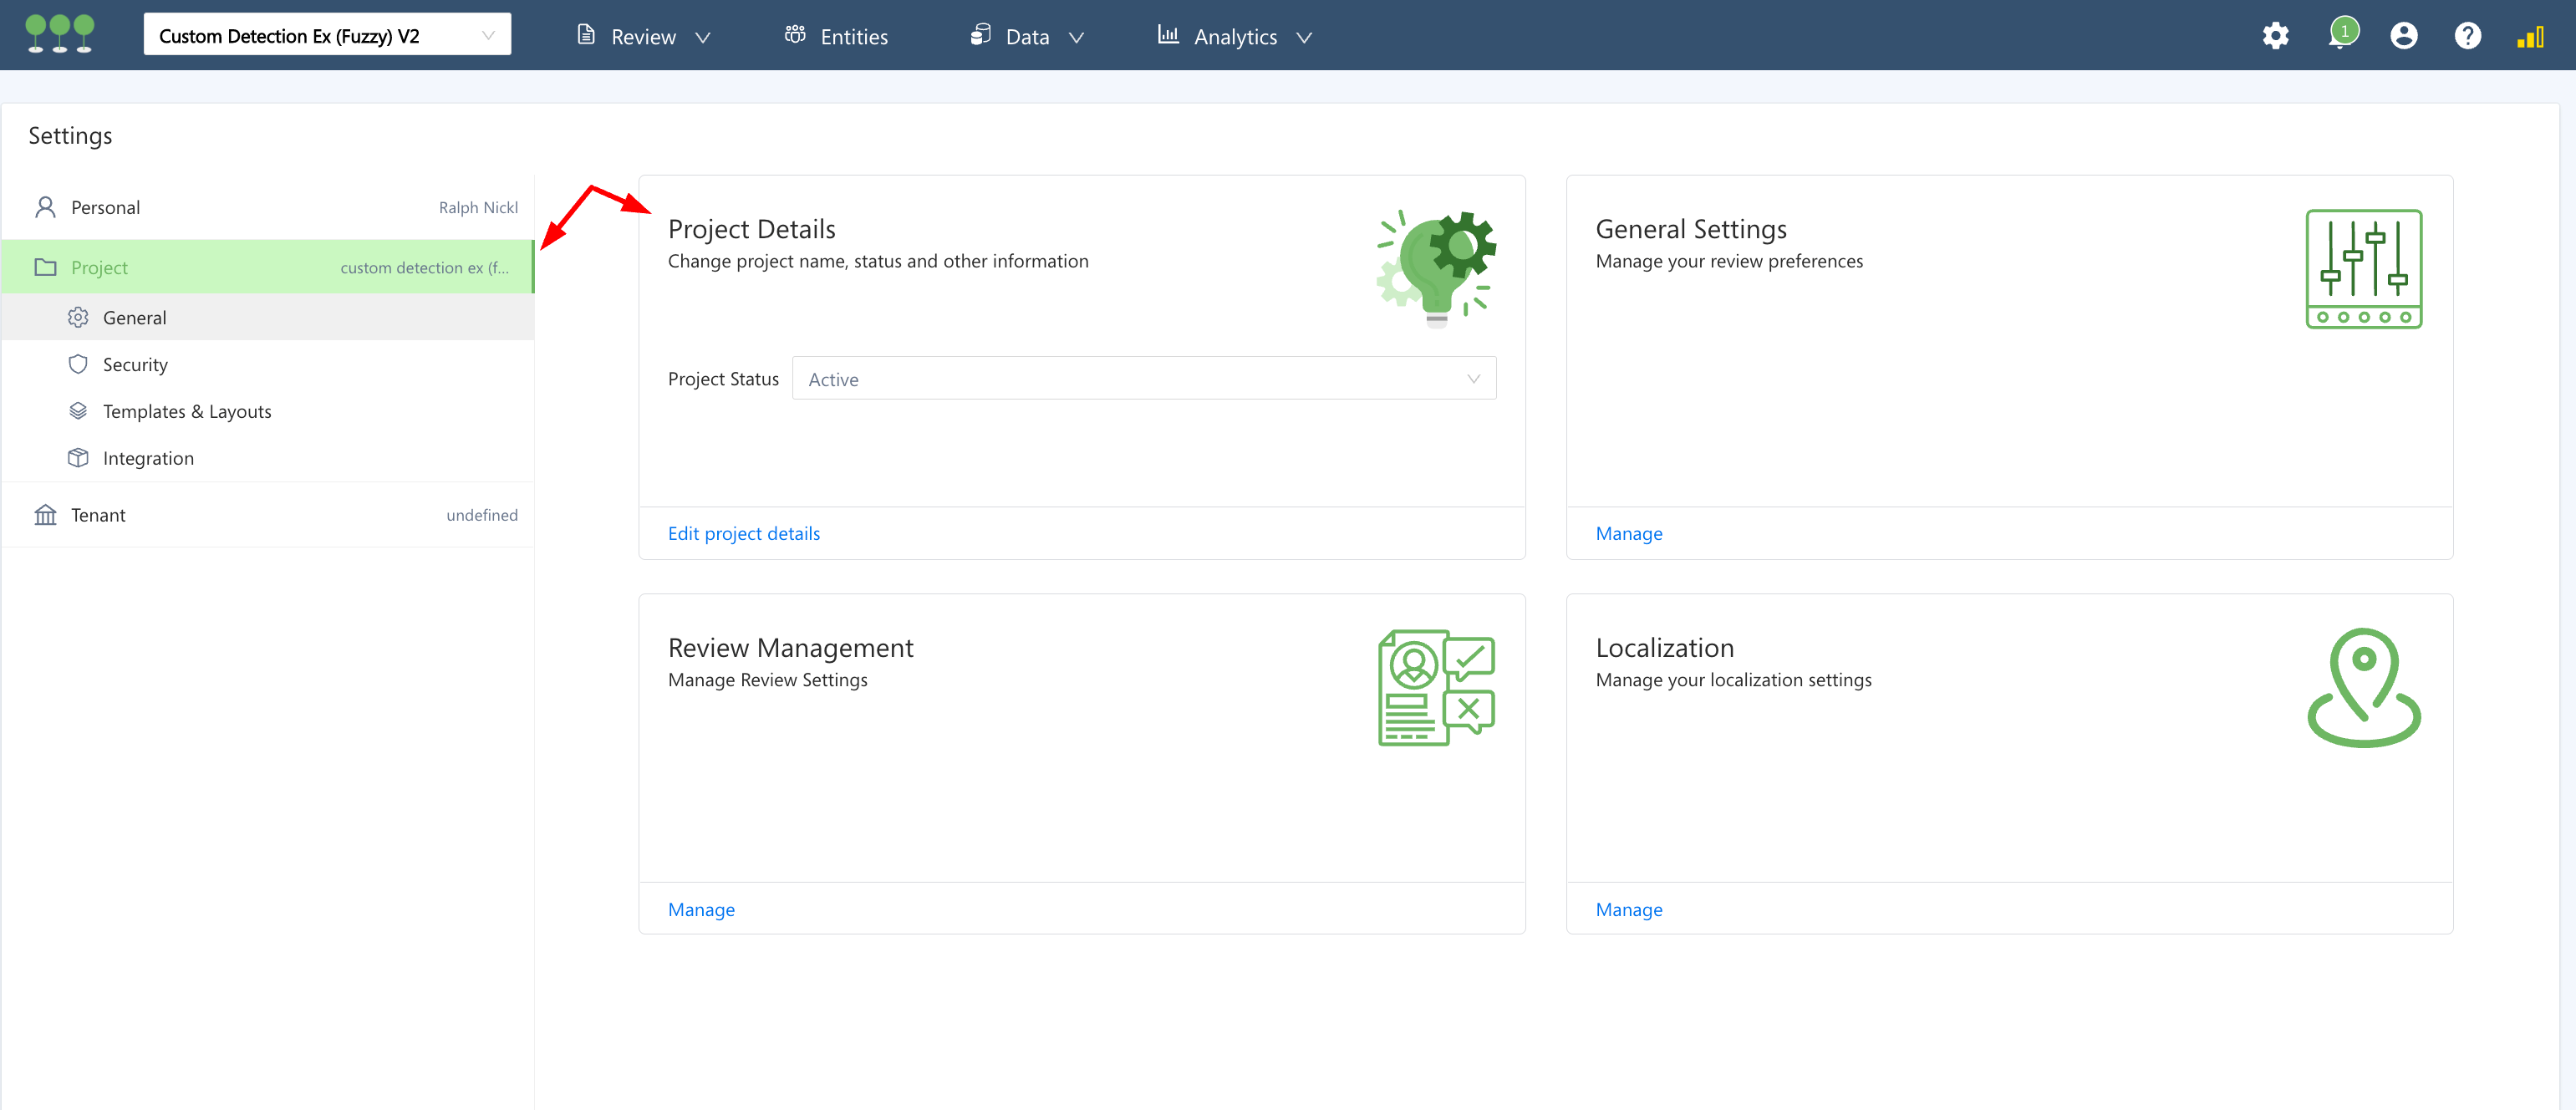Expand the Data menu
Screen dimensions: 2576x1110
tap(1027, 37)
